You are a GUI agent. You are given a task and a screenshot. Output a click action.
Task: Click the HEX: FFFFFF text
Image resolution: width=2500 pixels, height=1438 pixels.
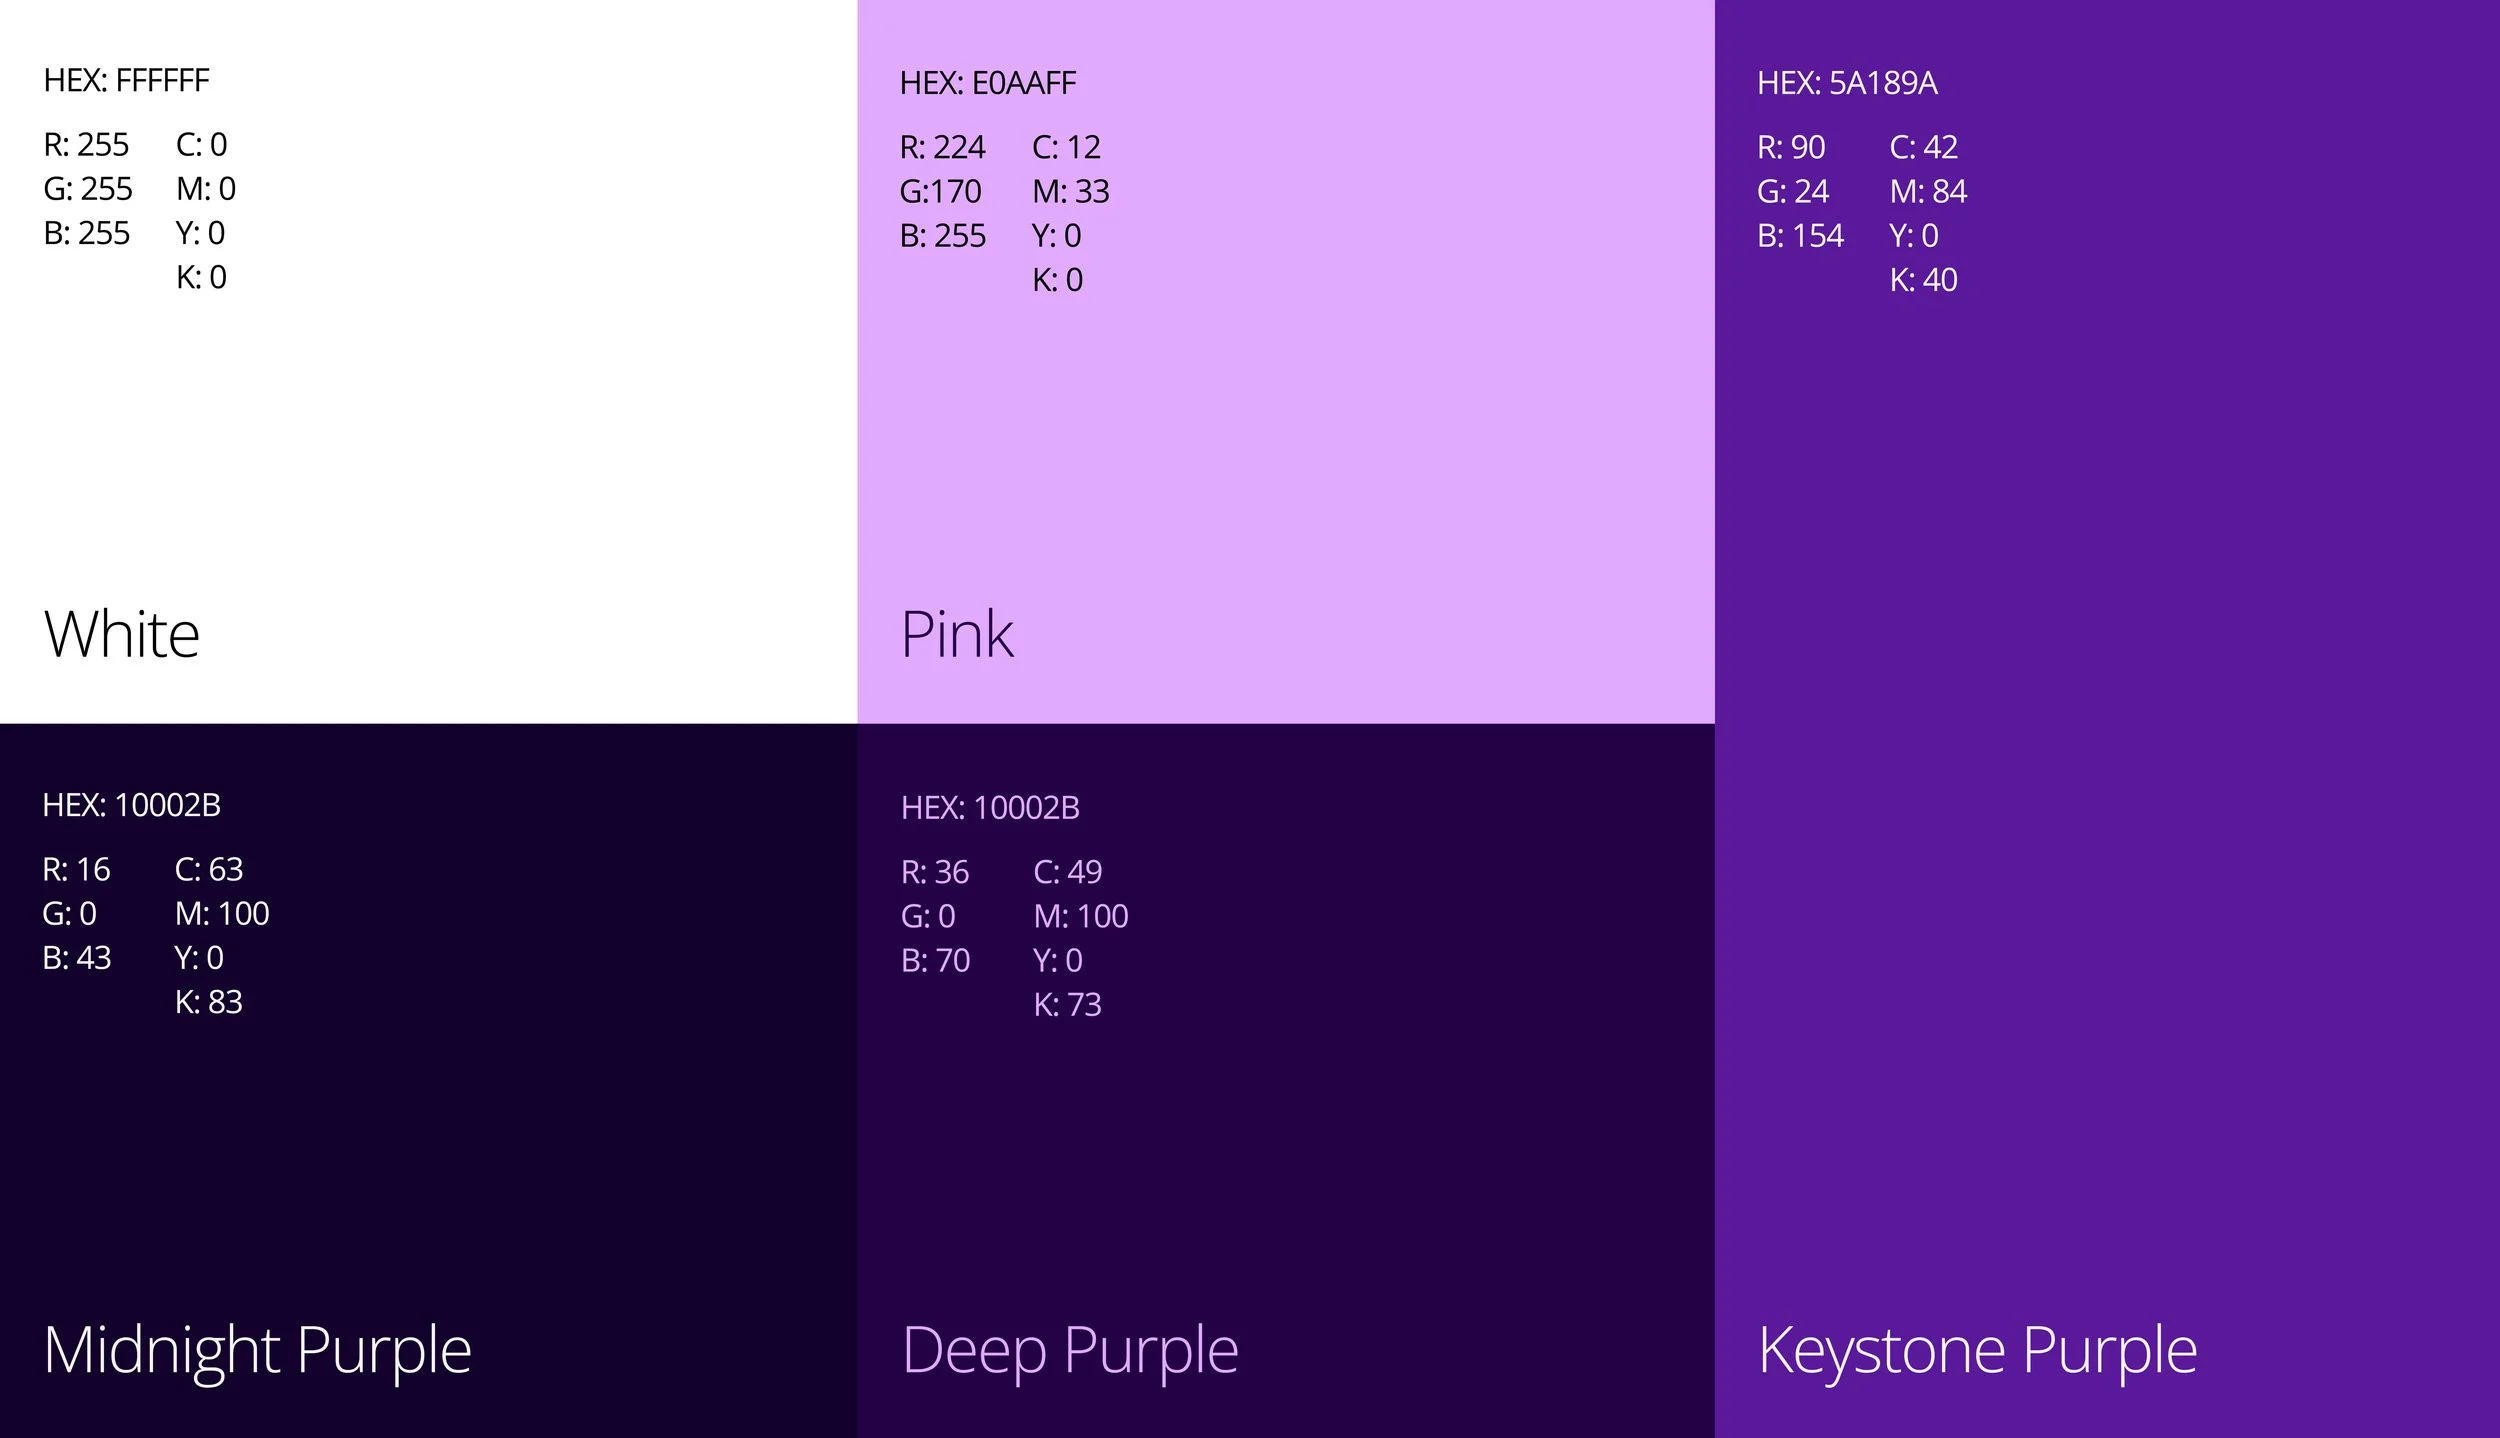(x=126, y=80)
